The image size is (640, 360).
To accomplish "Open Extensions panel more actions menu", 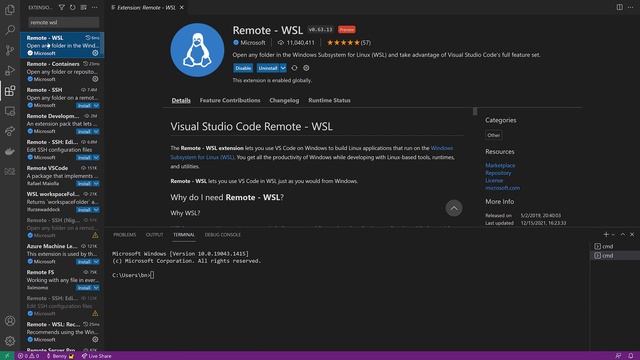I will click(95, 7).
